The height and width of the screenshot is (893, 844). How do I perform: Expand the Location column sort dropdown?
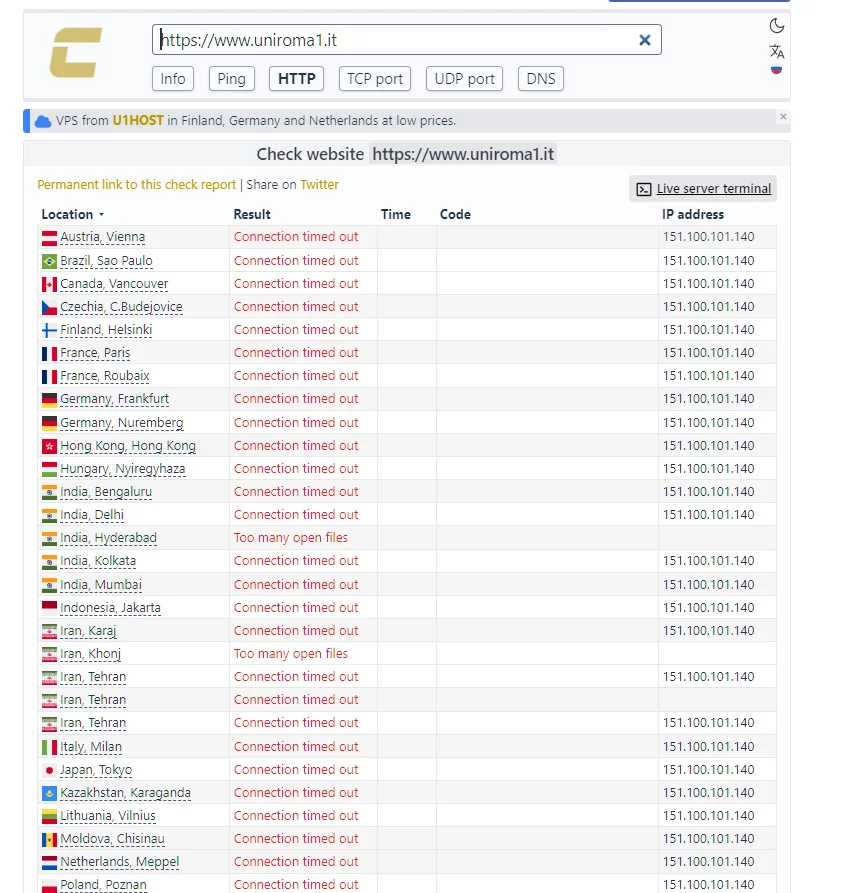click(x=101, y=215)
